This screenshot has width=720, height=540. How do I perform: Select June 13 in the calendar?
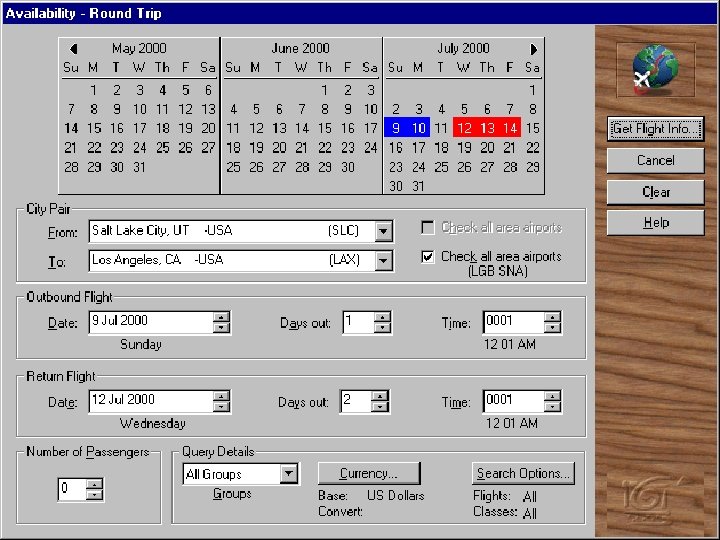coord(279,128)
